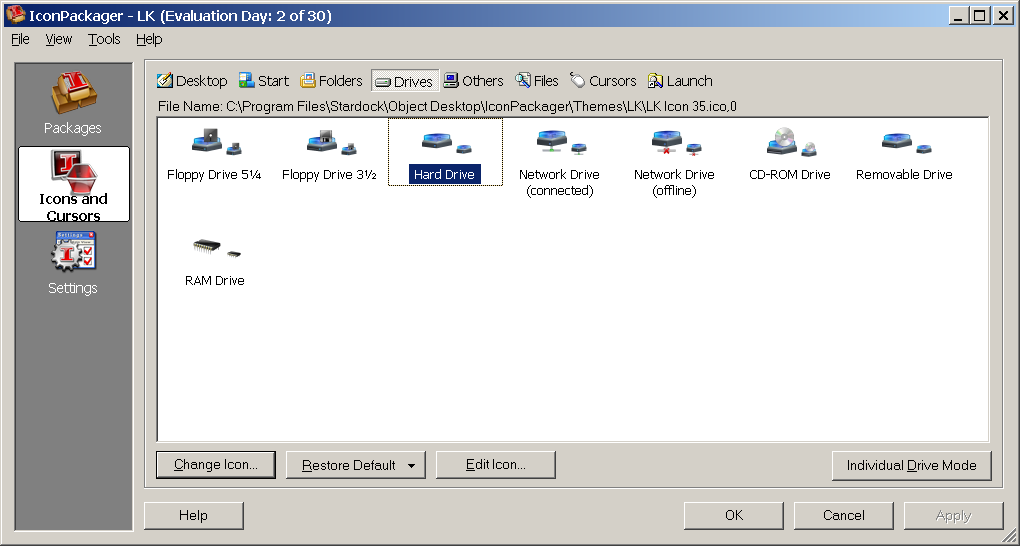The image size is (1020, 546).
Task: Click the Apply button
Action: click(954, 515)
